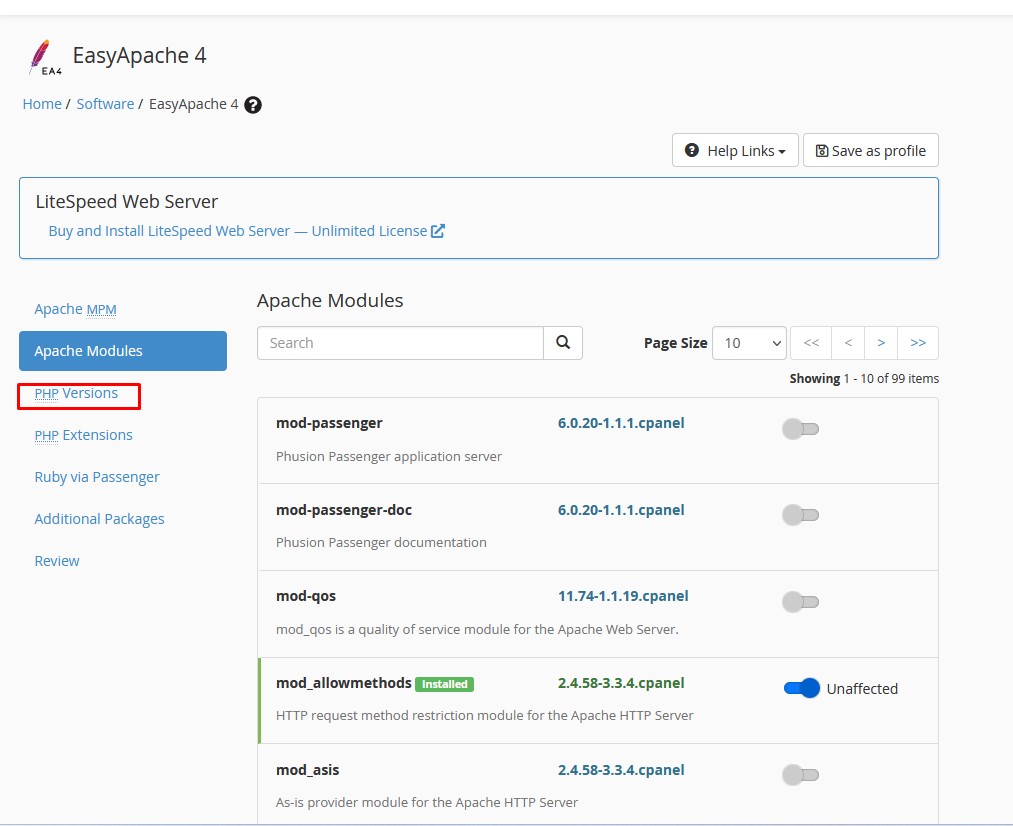Click mod-passenger version 6.0.20-1.1.1.cpanel

(x=621, y=423)
